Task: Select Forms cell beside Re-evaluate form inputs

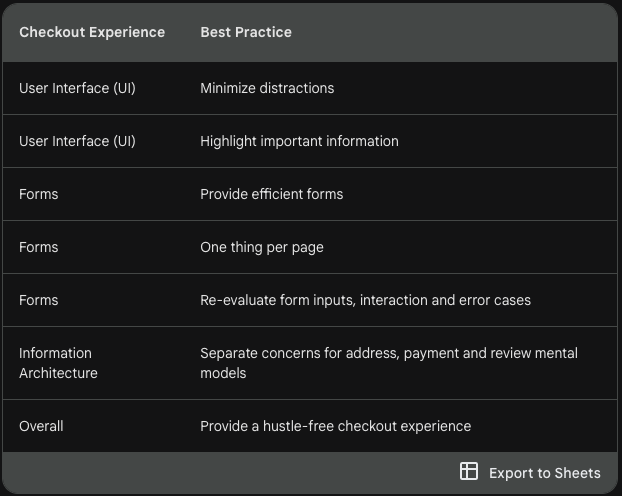Action: 39,300
